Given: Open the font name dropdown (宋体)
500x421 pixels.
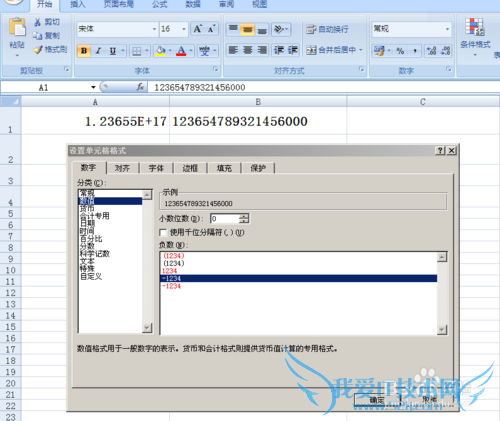Looking at the screenshot, I should click(154, 29).
